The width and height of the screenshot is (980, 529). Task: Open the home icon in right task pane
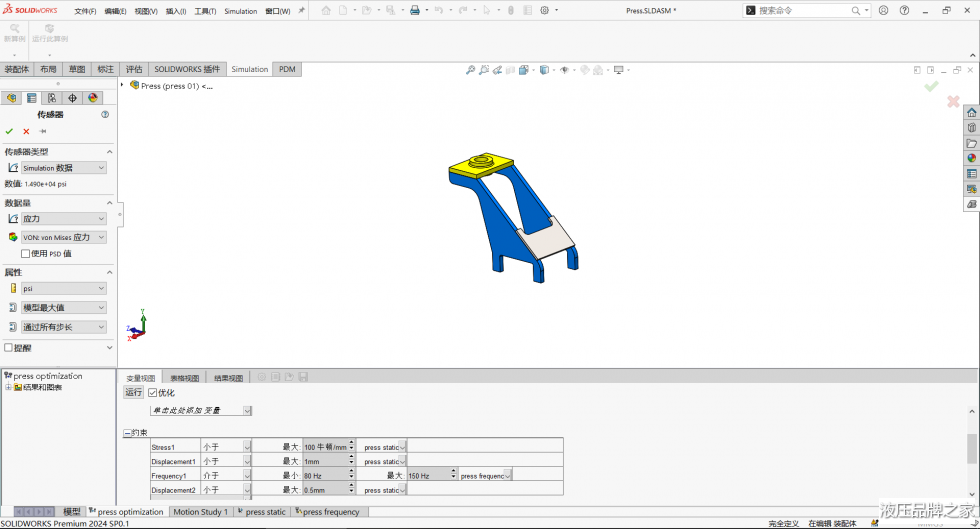point(971,113)
